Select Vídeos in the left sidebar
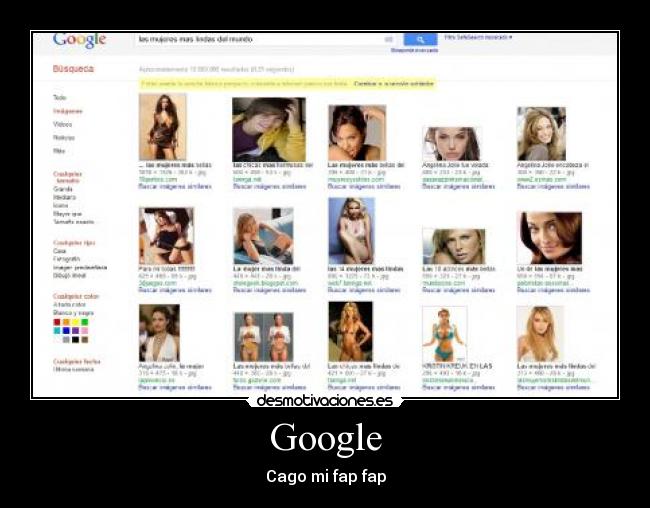 pos(62,124)
